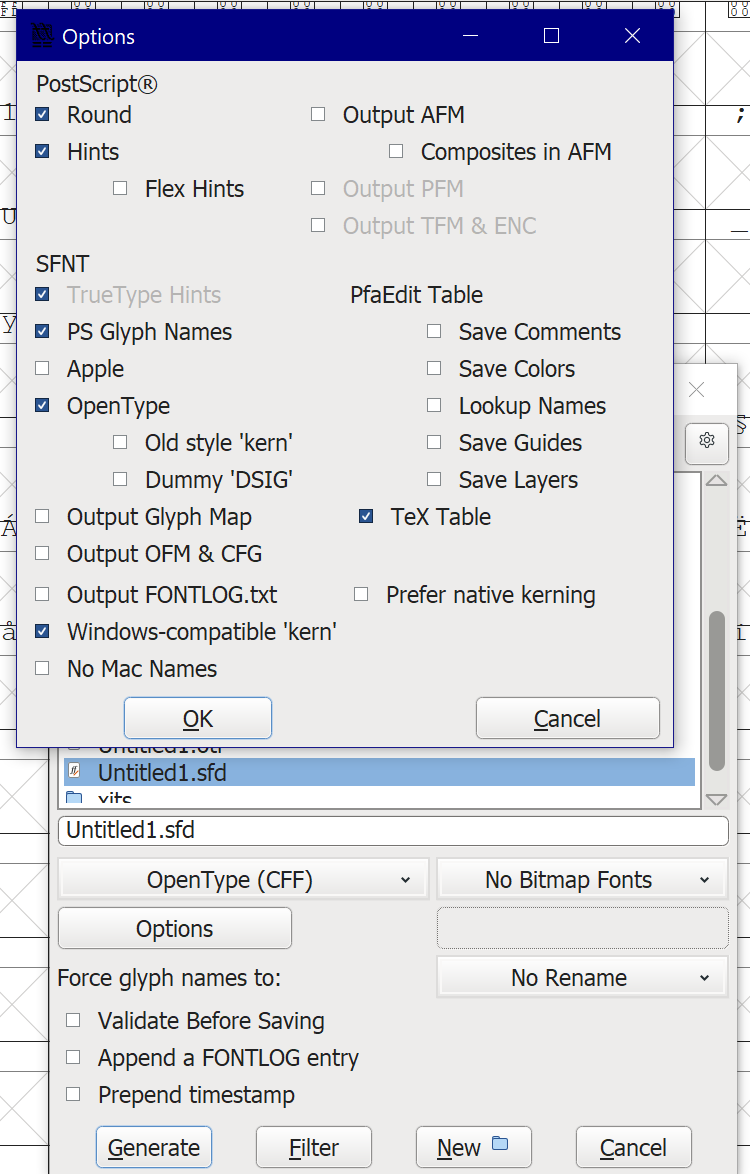Click the Generate button
This screenshot has width=750, height=1174.
[x=153, y=1146]
